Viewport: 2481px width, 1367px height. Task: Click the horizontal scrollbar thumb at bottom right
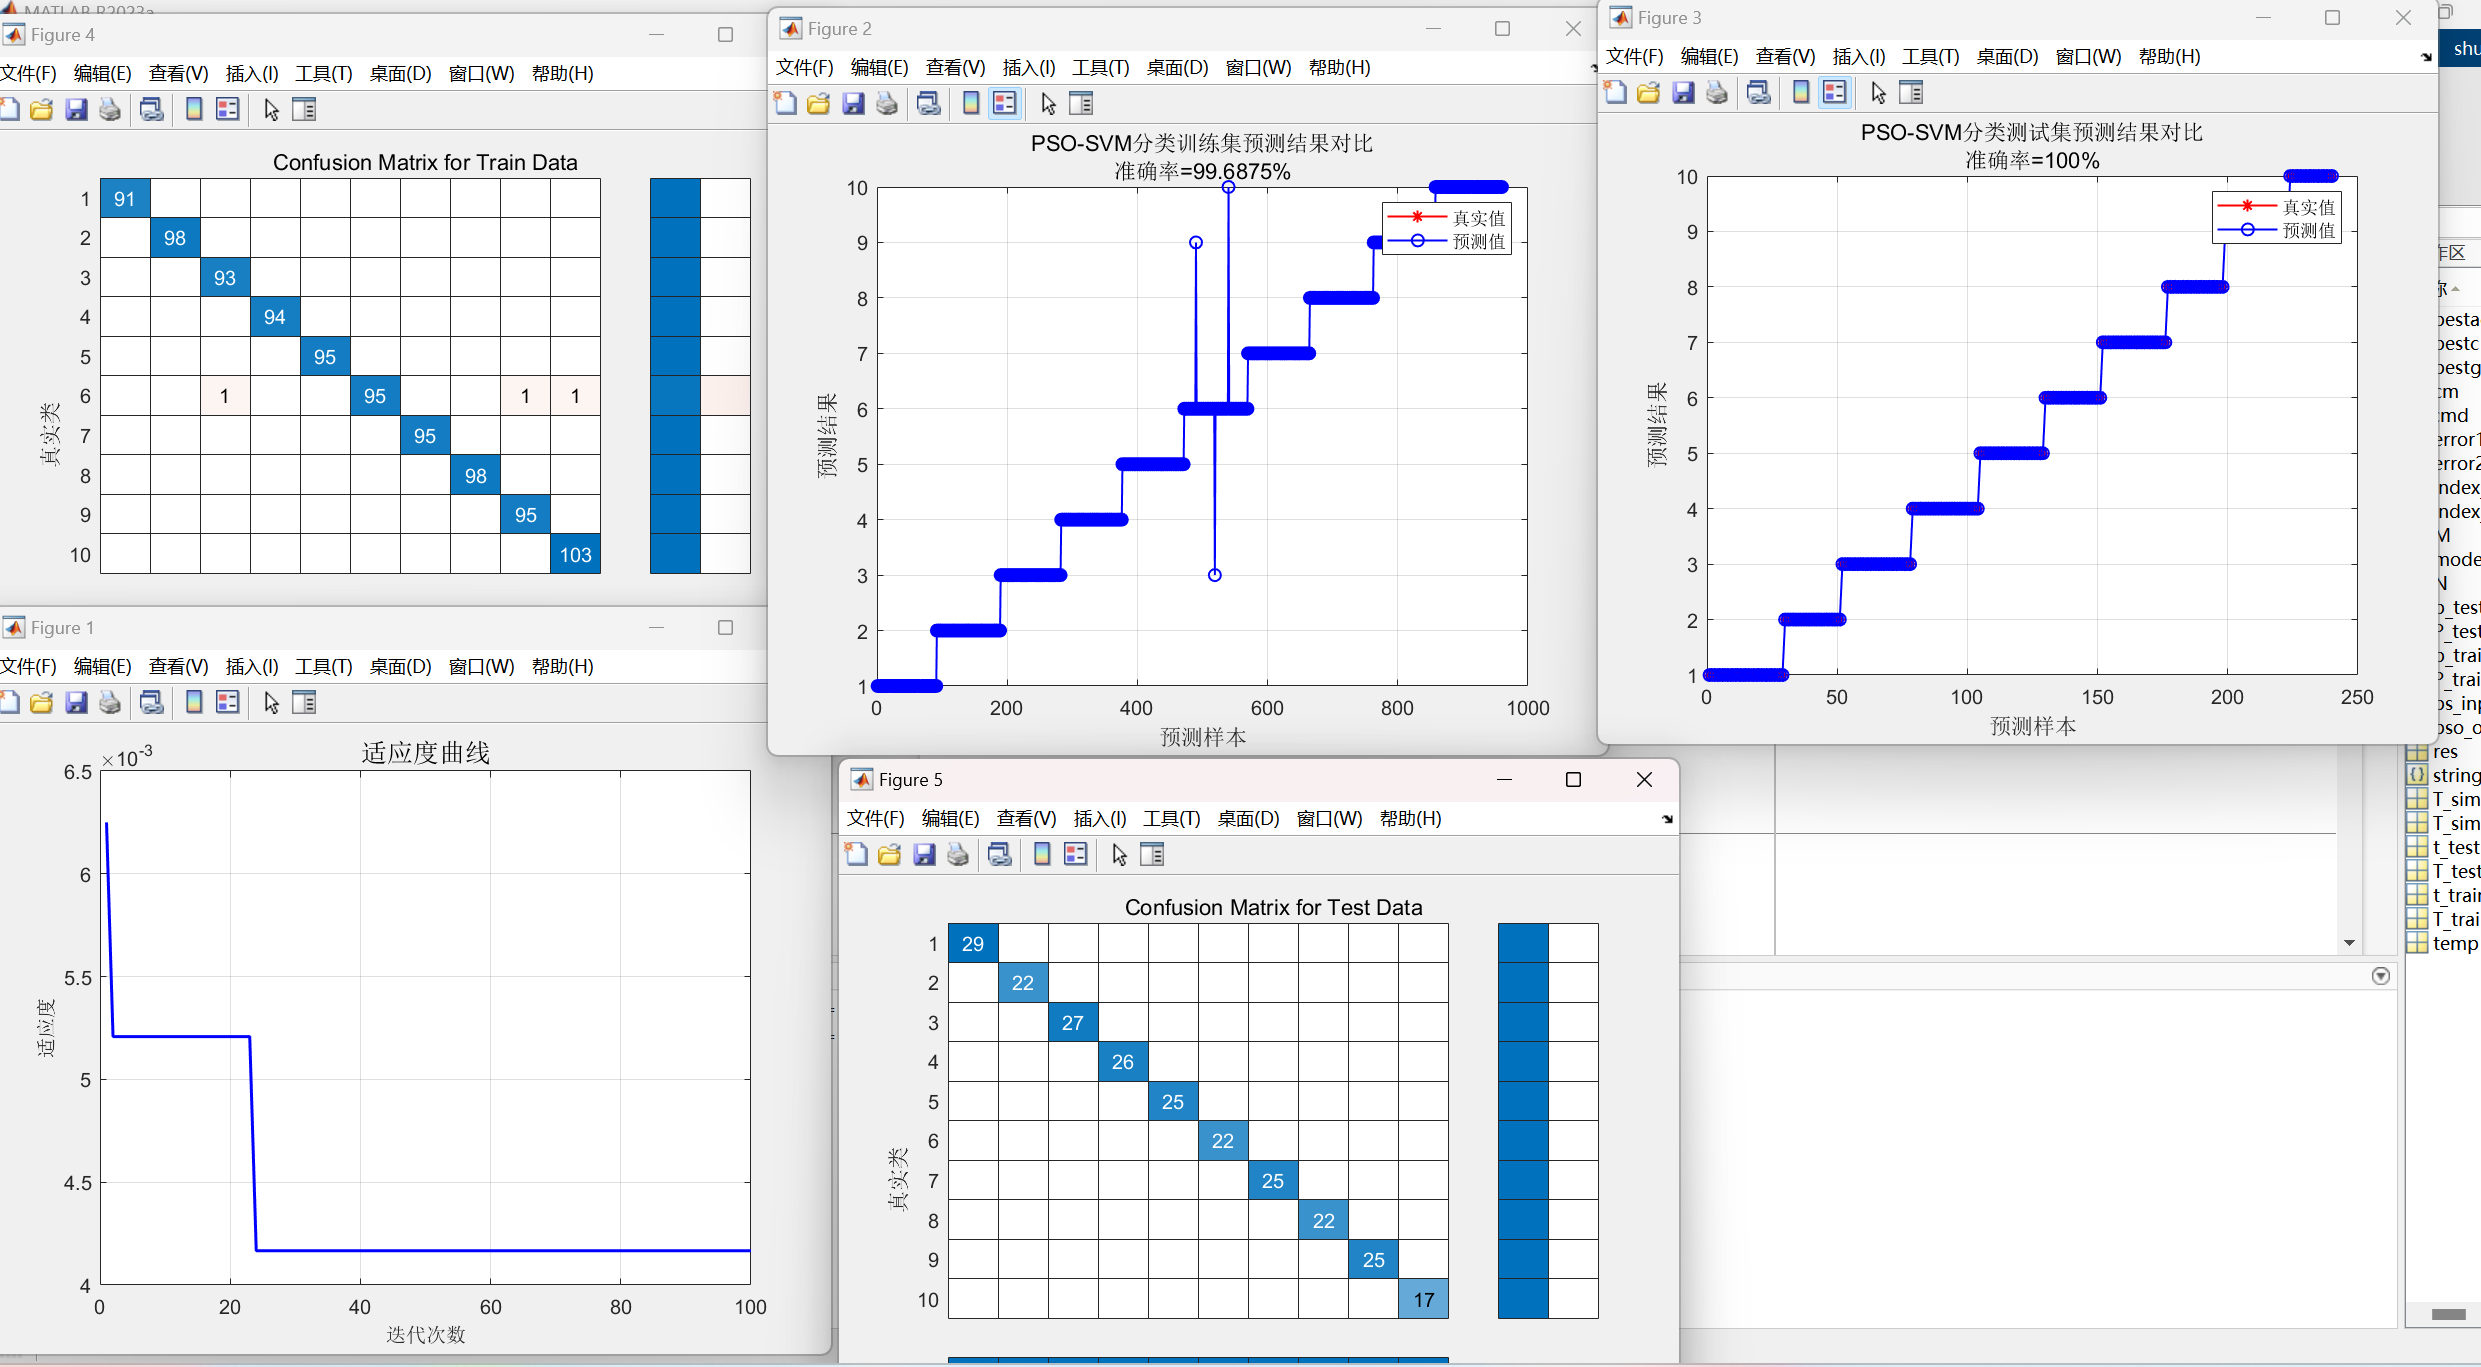(x=2448, y=1314)
